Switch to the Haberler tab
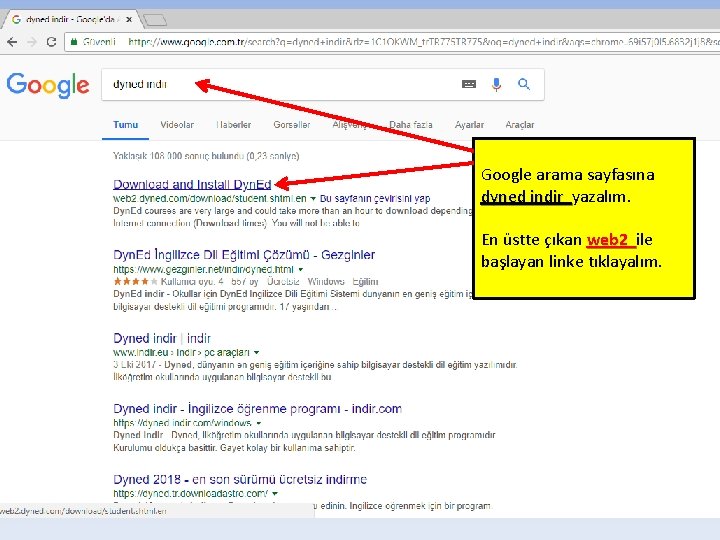This screenshot has width=720, height=540. click(x=234, y=125)
